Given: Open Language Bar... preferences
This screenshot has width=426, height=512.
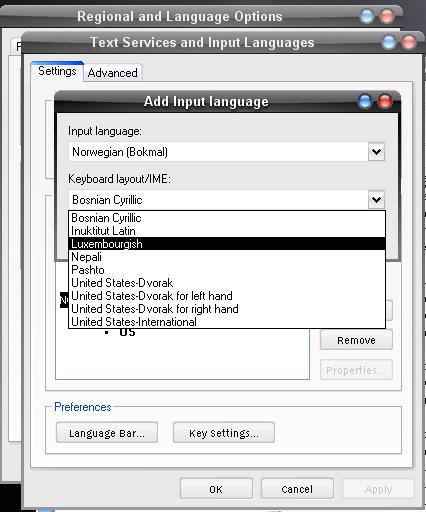Looking at the screenshot, I should [x=107, y=433].
